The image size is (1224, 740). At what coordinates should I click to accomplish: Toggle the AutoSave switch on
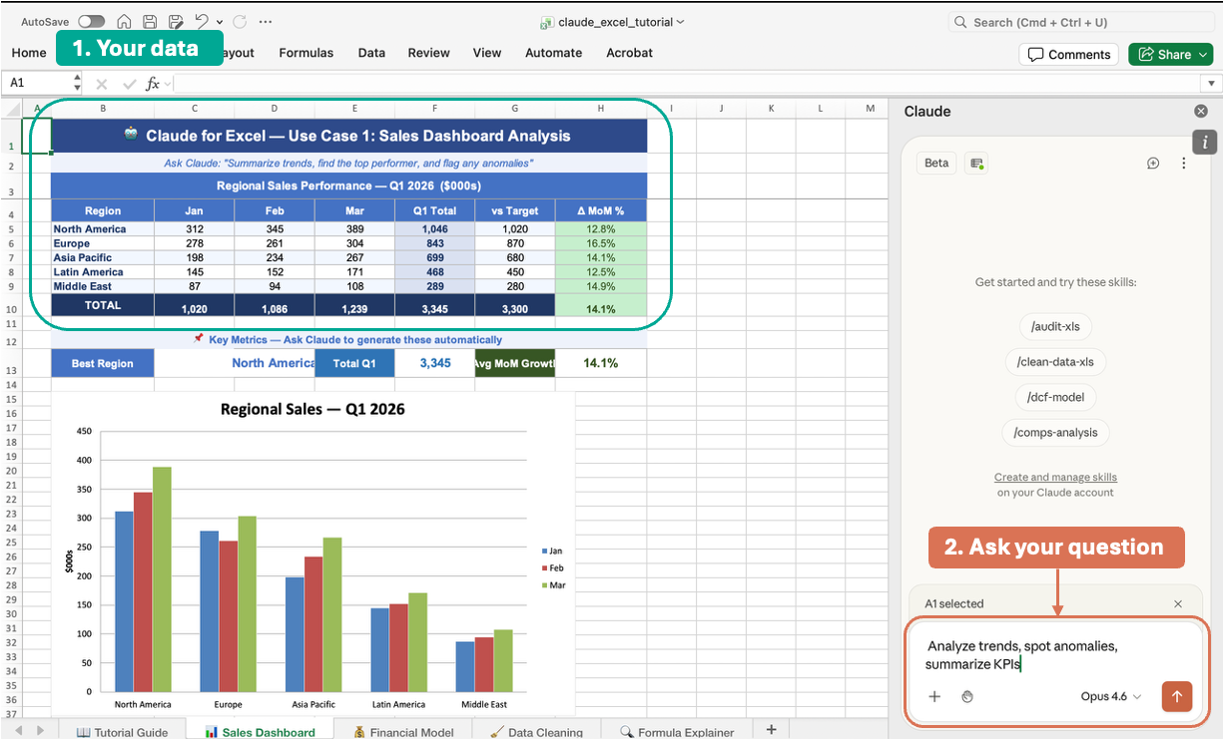90,21
